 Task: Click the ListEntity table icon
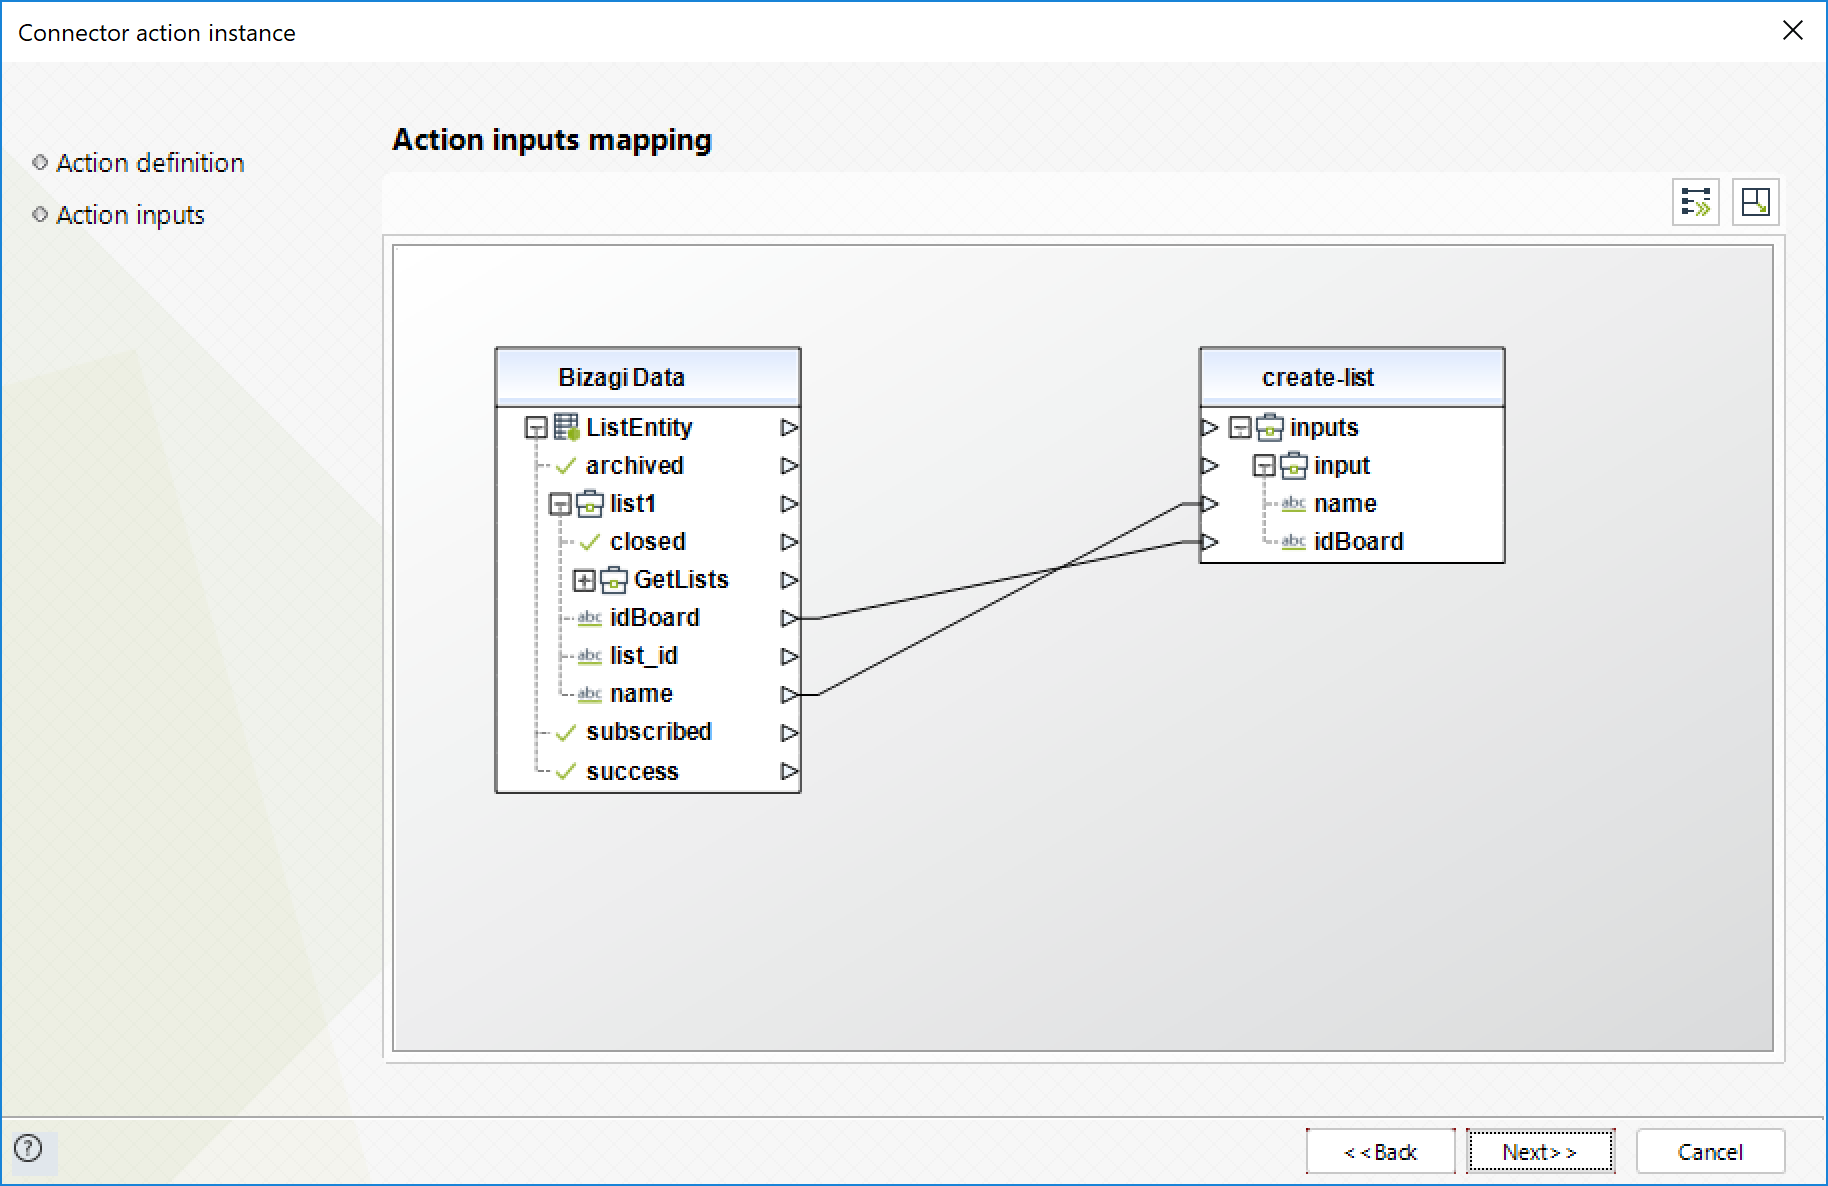(x=567, y=427)
